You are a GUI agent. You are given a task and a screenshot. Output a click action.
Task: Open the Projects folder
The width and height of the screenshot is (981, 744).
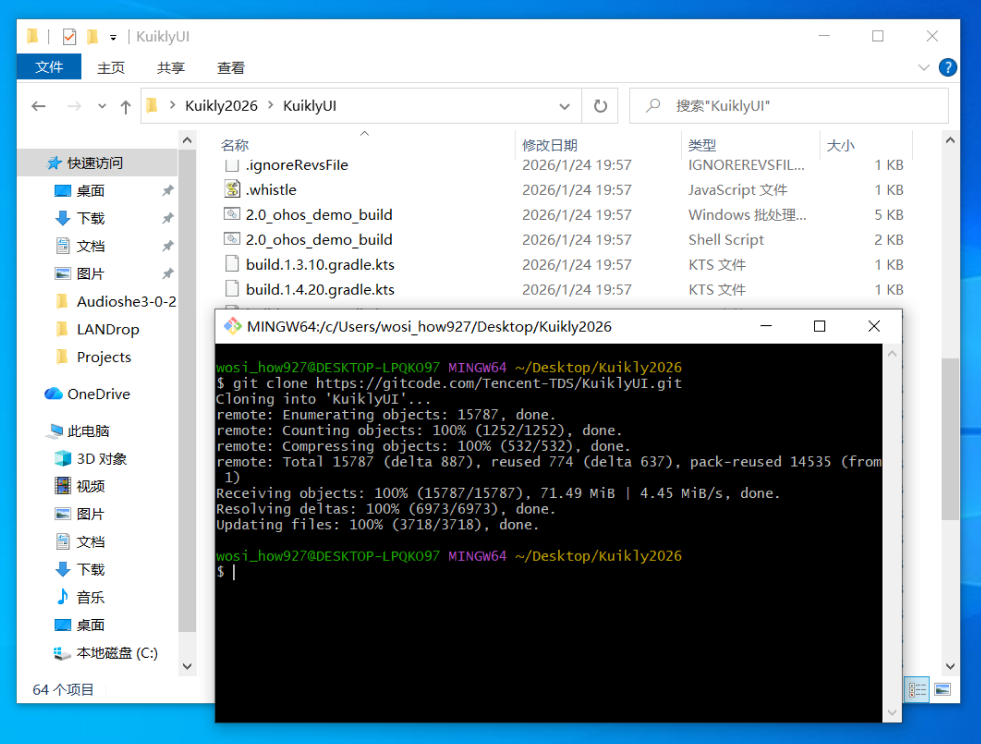[x=104, y=357]
